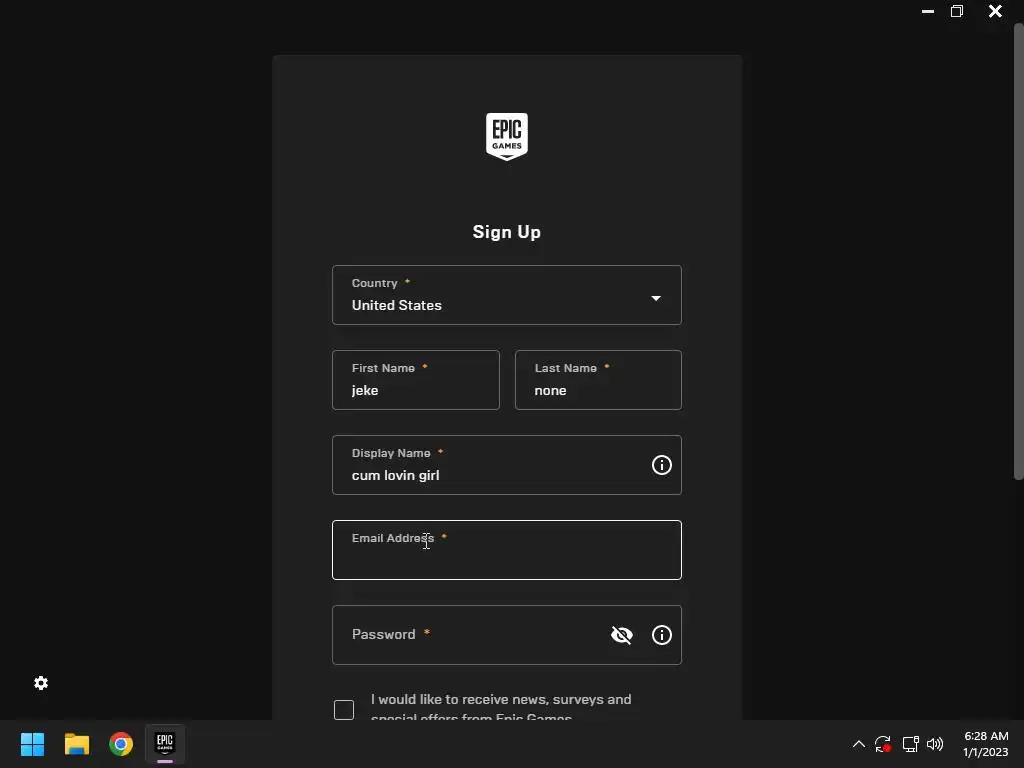Open the clock showing 6:28 AM
The image size is (1024, 768).
[x=985, y=744]
